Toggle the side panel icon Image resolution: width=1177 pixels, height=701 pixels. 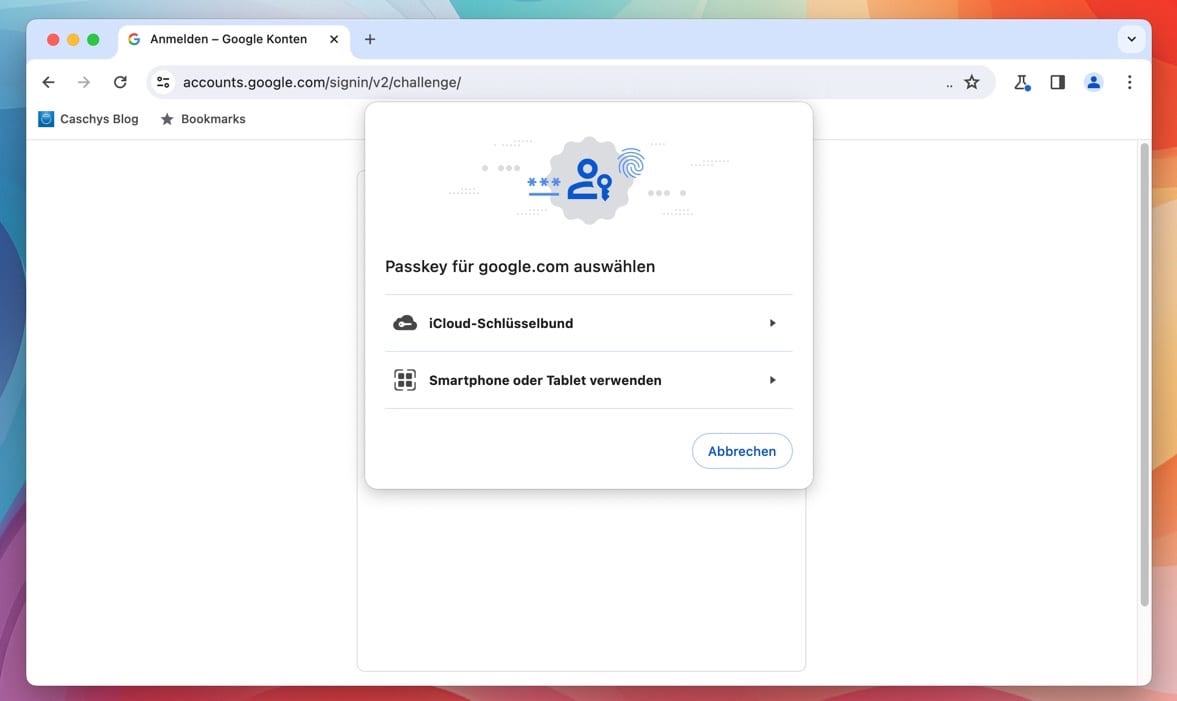click(x=1057, y=82)
